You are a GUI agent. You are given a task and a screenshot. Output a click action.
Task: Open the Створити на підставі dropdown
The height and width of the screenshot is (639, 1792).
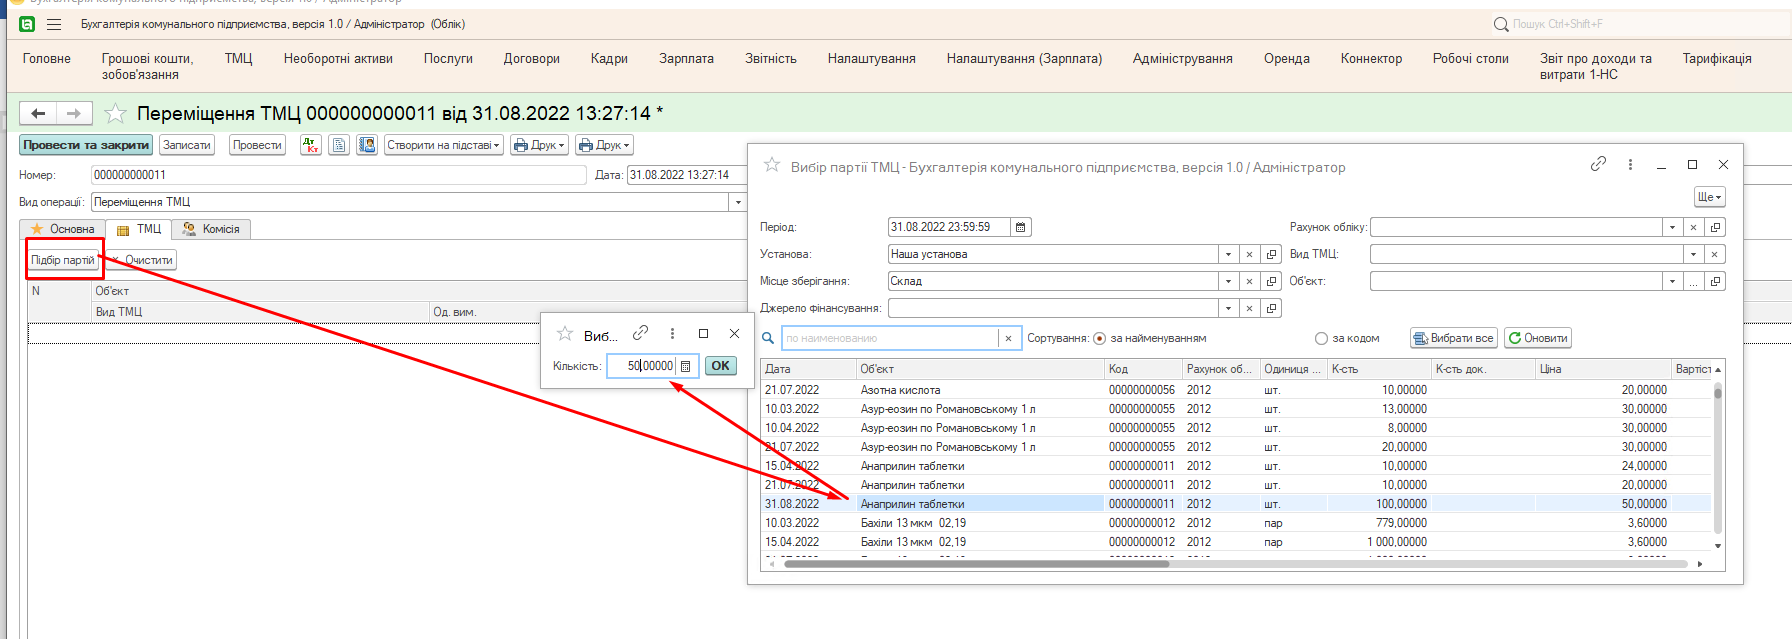(x=443, y=145)
